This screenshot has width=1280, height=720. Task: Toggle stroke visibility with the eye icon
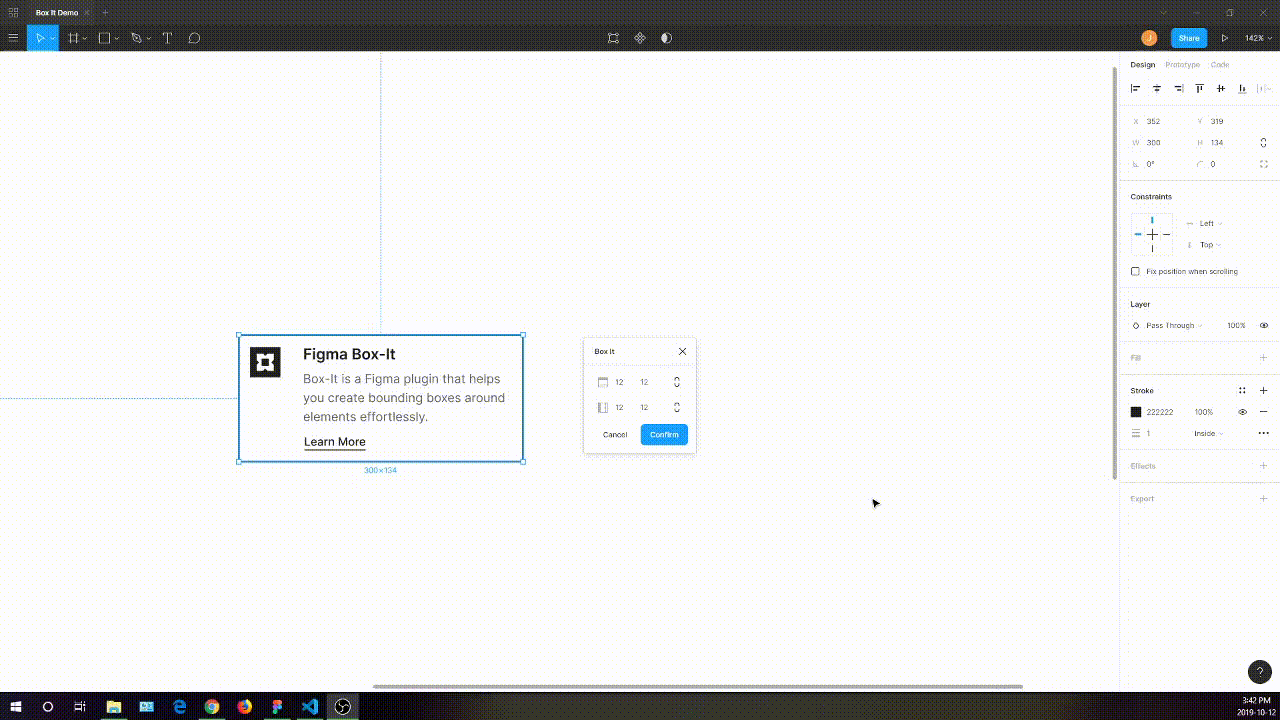[1242, 411]
